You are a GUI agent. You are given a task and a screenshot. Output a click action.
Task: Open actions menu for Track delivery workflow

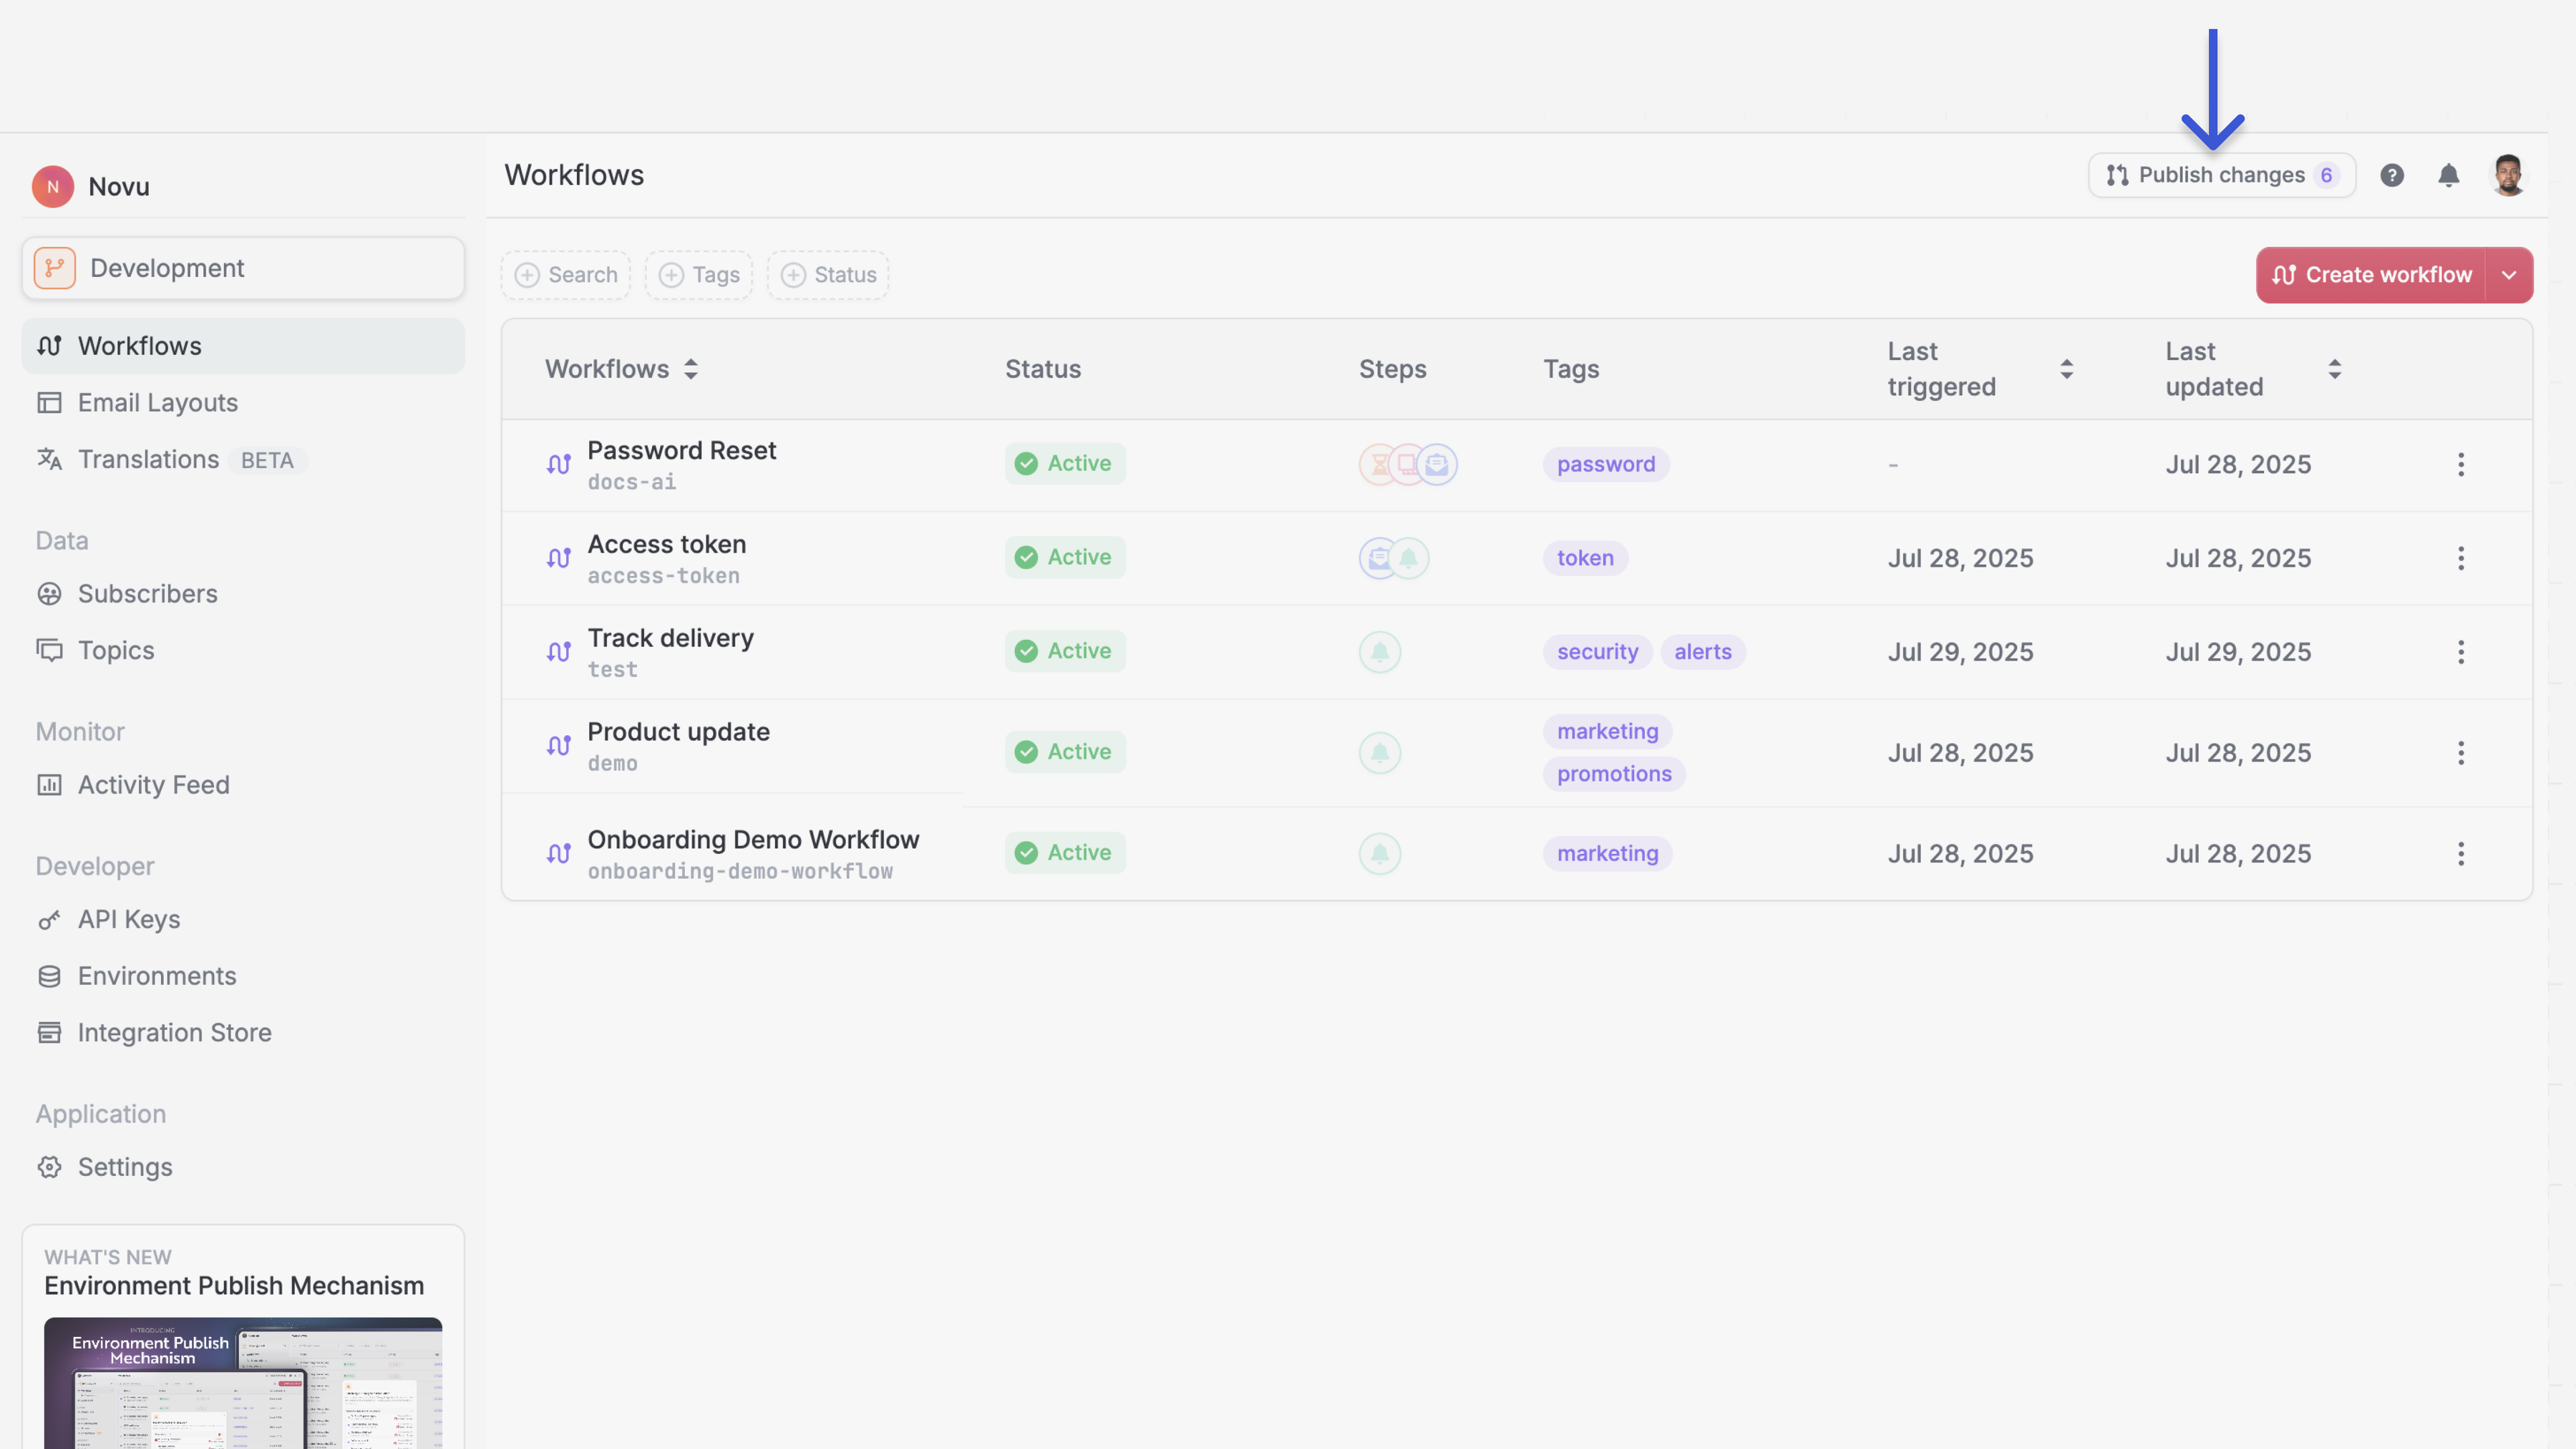[2461, 651]
